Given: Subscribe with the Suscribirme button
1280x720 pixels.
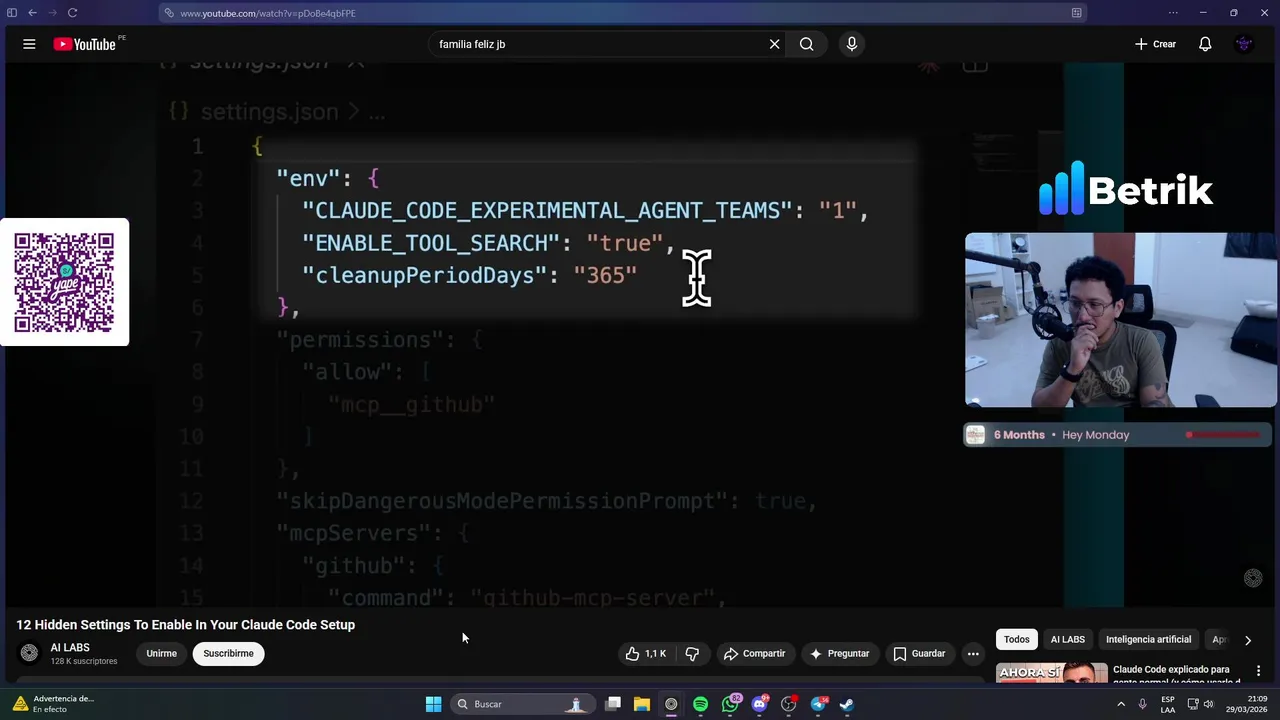Looking at the screenshot, I should point(228,653).
